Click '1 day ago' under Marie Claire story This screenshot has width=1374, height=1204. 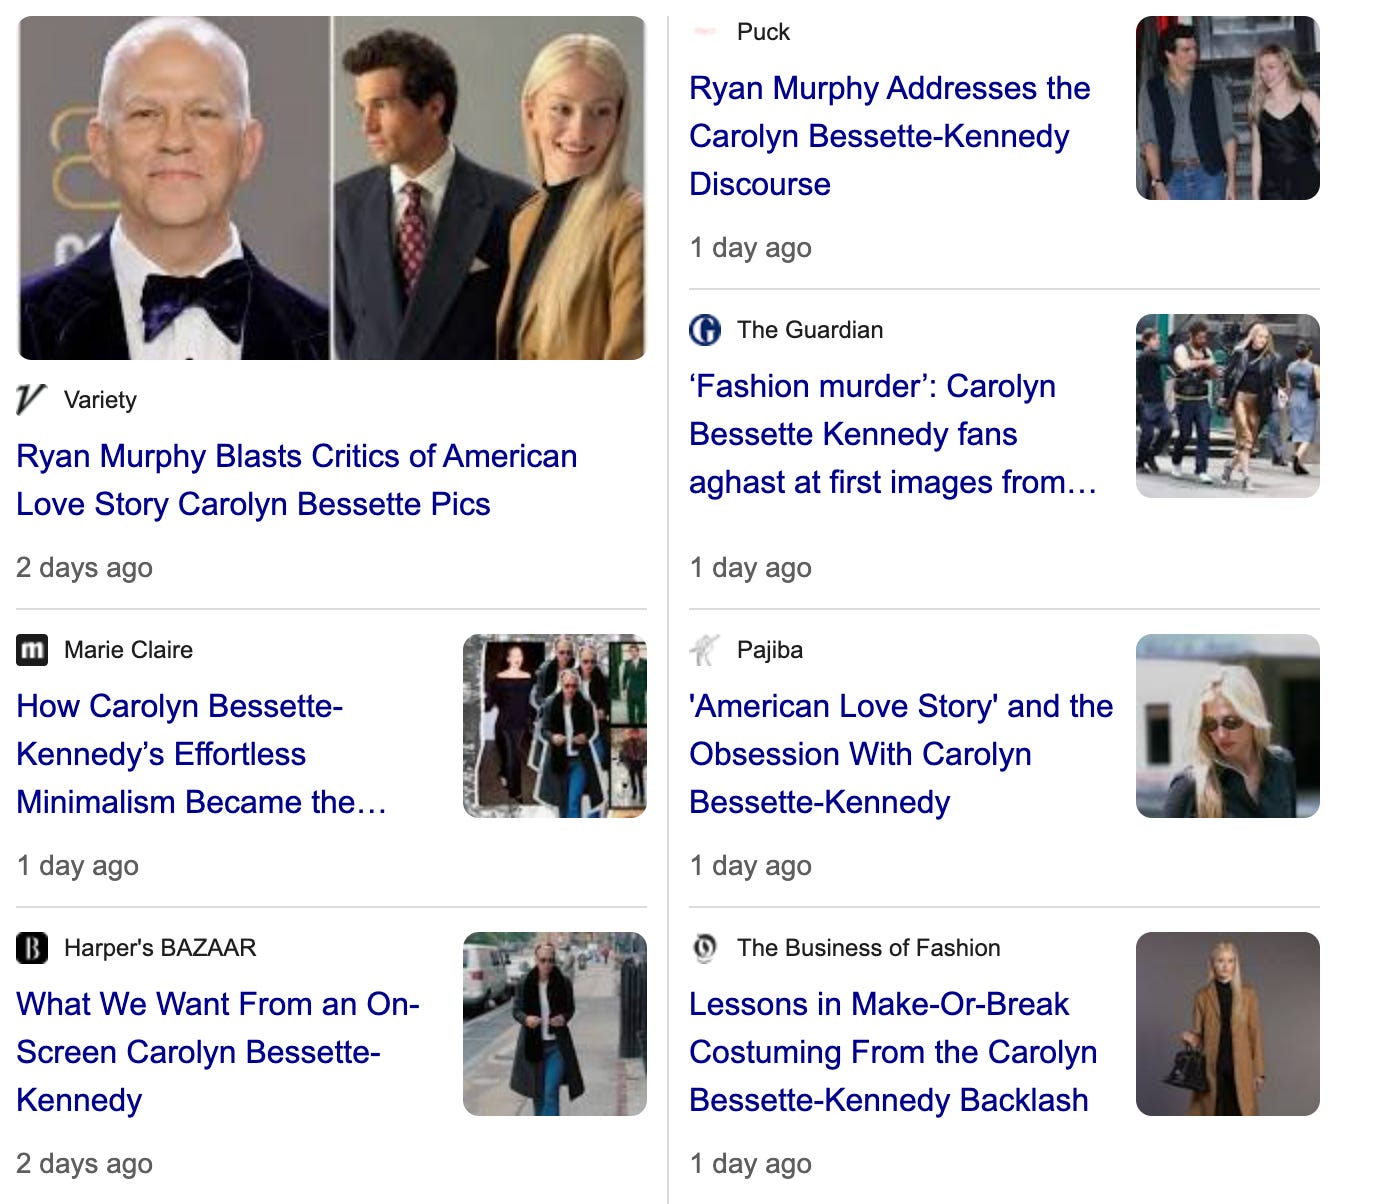click(x=78, y=866)
